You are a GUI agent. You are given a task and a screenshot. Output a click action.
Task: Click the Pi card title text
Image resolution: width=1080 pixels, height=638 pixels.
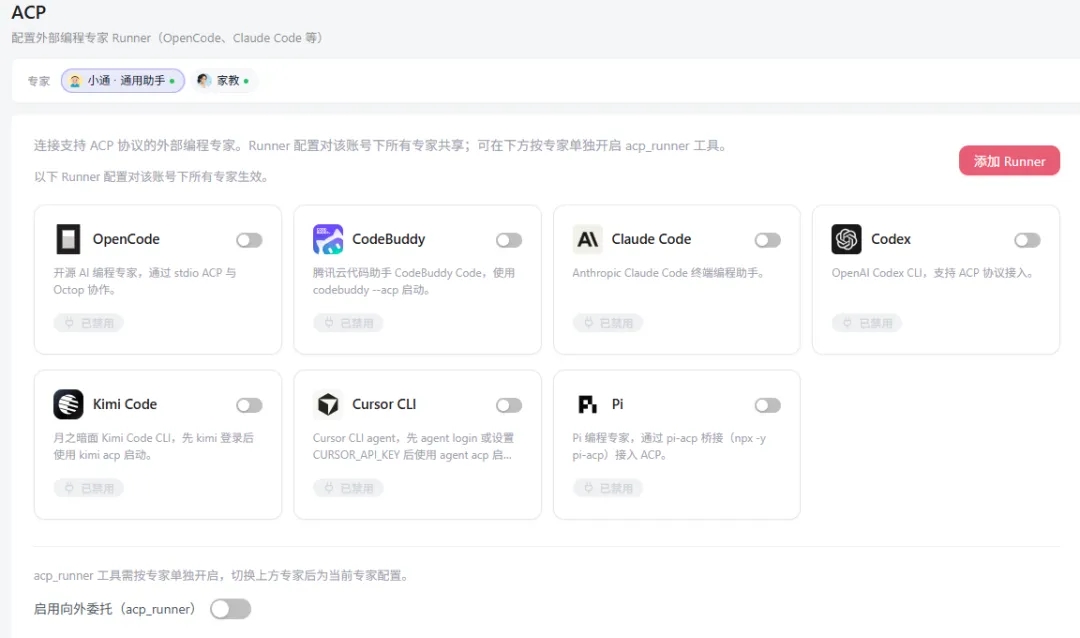617,404
